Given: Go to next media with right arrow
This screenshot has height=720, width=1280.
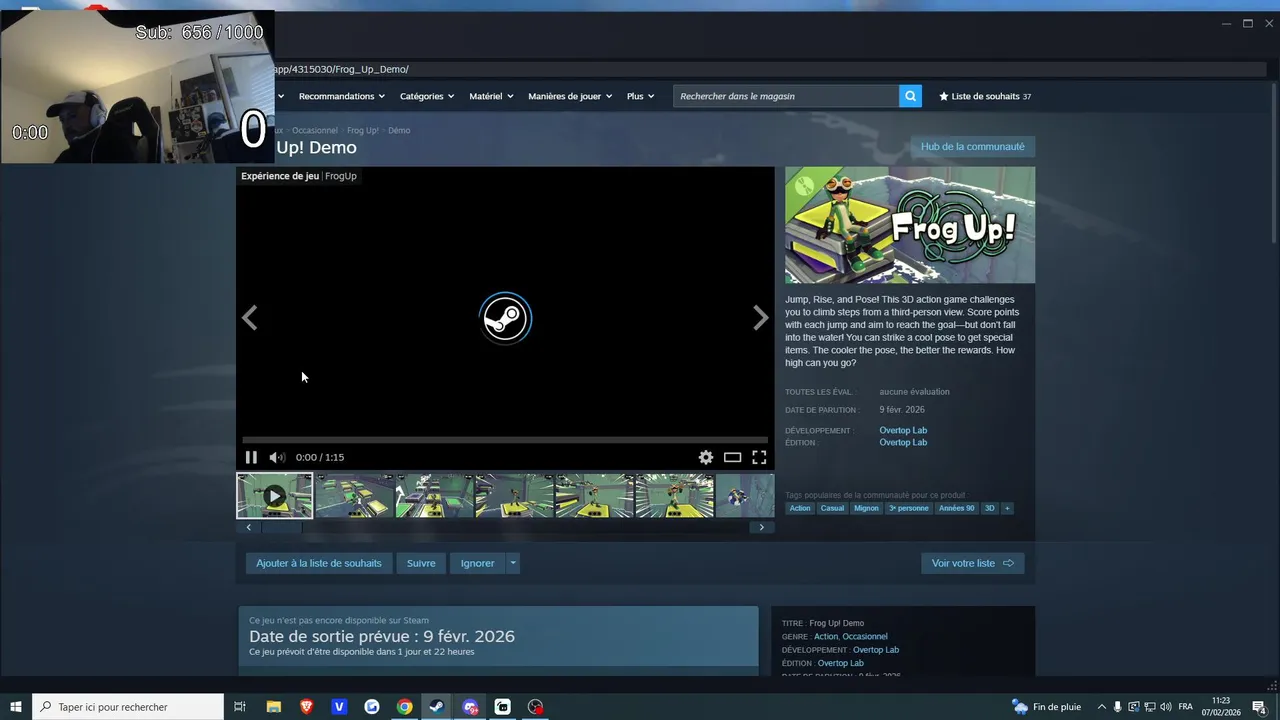Looking at the screenshot, I should point(761,318).
